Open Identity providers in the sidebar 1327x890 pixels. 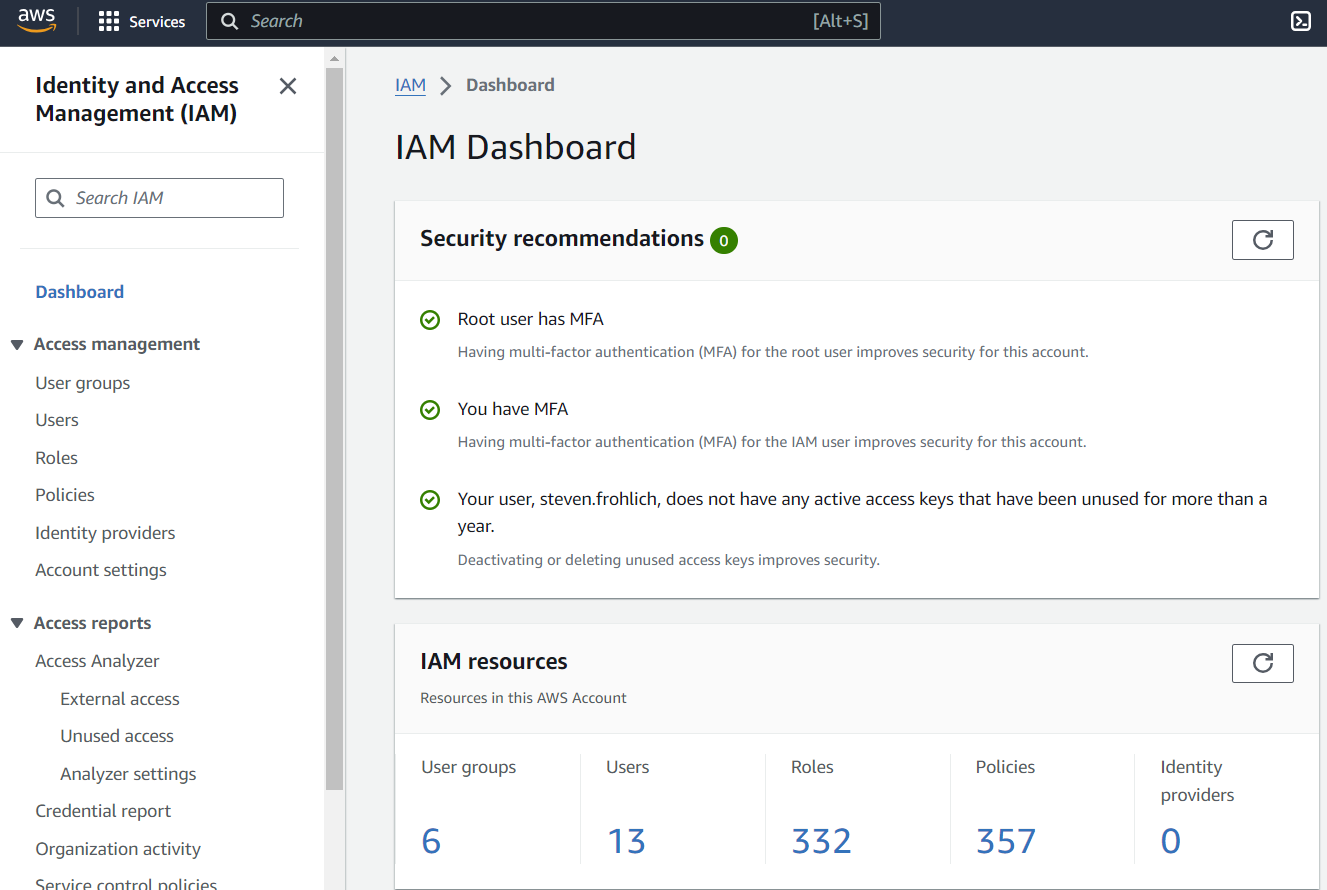tap(105, 533)
